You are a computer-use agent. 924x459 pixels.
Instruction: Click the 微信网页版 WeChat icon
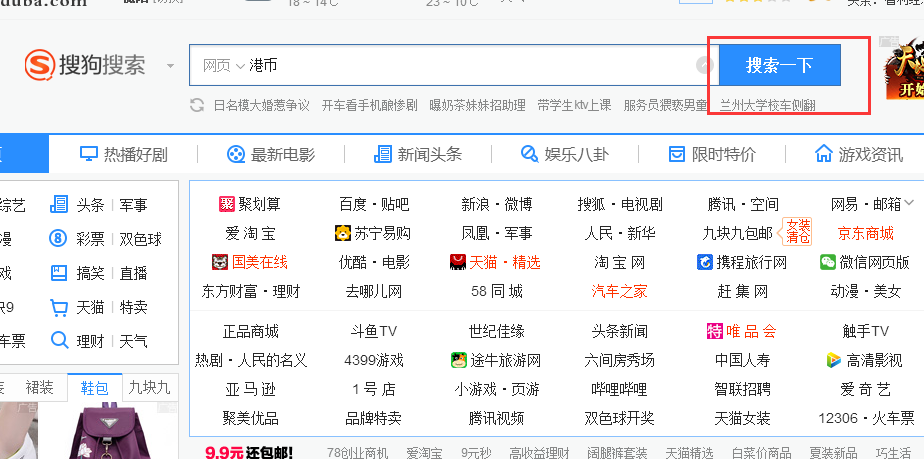coord(828,262)
